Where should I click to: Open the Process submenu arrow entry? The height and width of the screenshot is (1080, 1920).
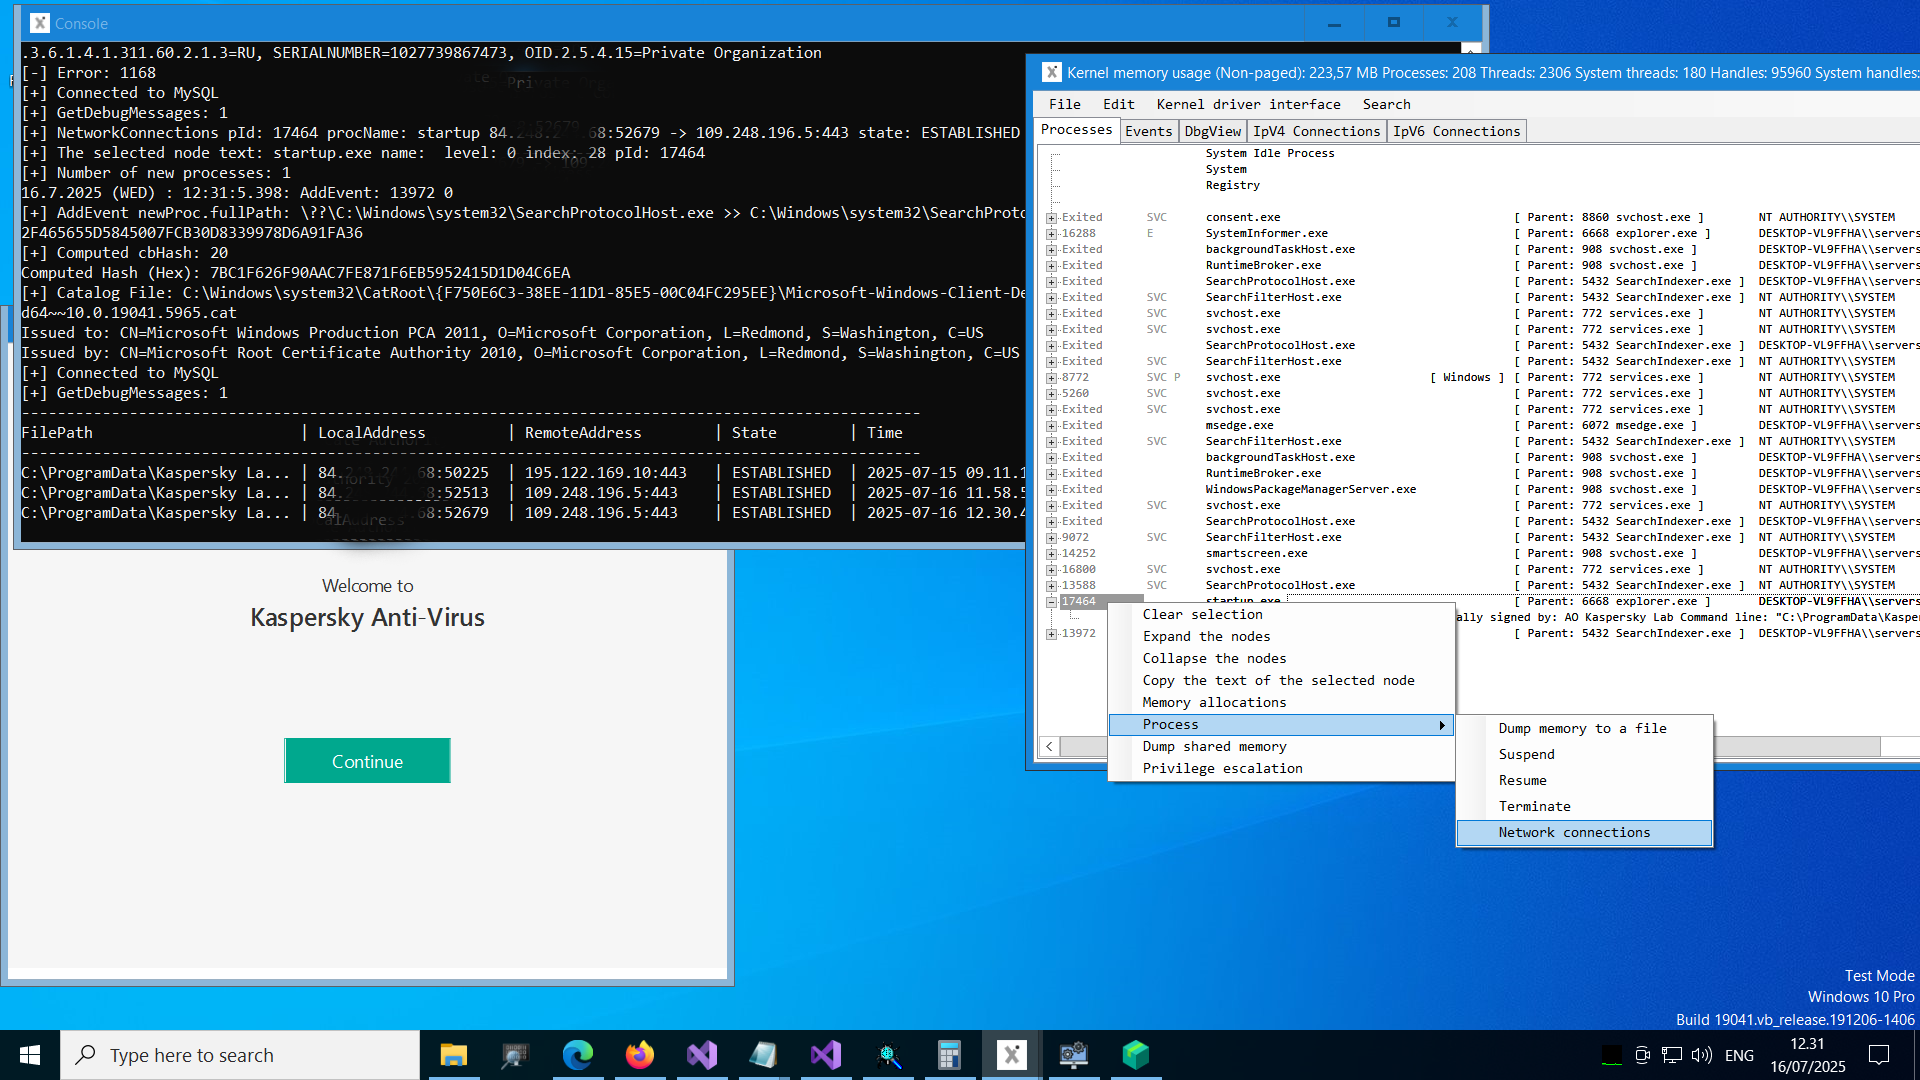(x=1281, y=724)
